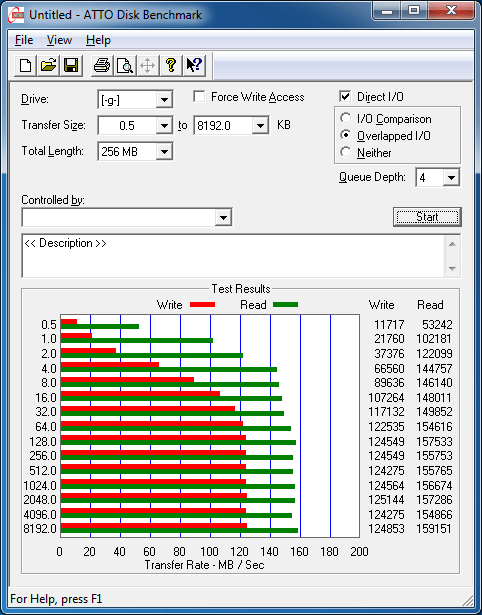The height and width of the screenshot is (615, 482).
Task: Click the New document toolbar icon
Action: pos(26,65)
